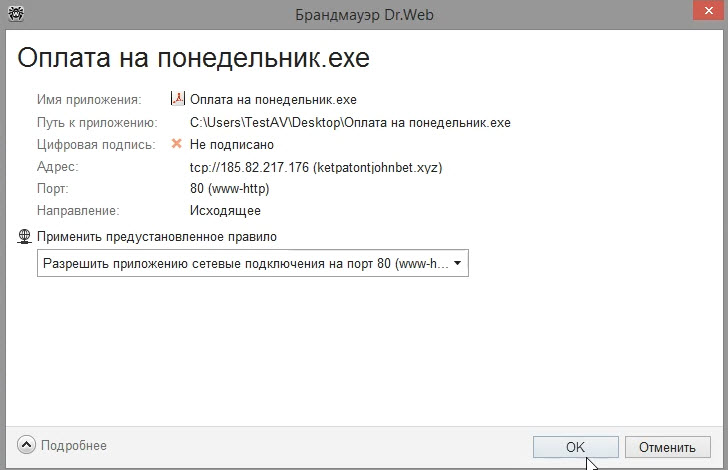
Task: Click the direction value Исходящее
Action: (x=225, y=210)
